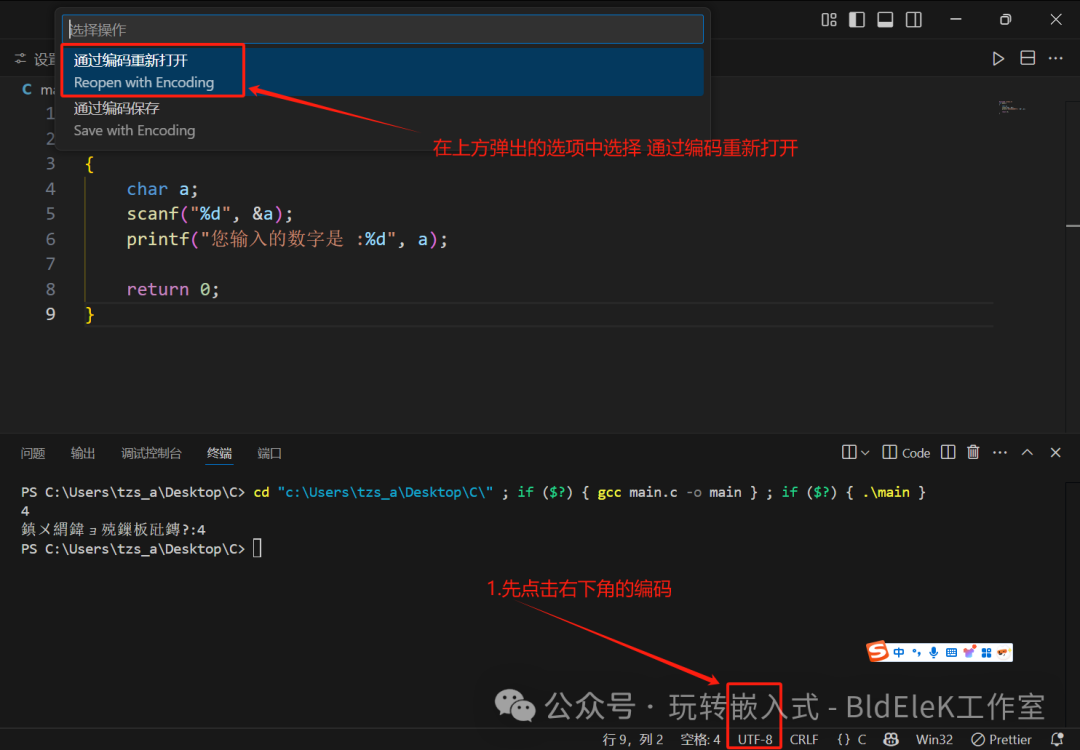Image resolution: width=1080 pixels, height=750 pixels.
Task: Open new terminal split icon
Action: tap(849, 452)
